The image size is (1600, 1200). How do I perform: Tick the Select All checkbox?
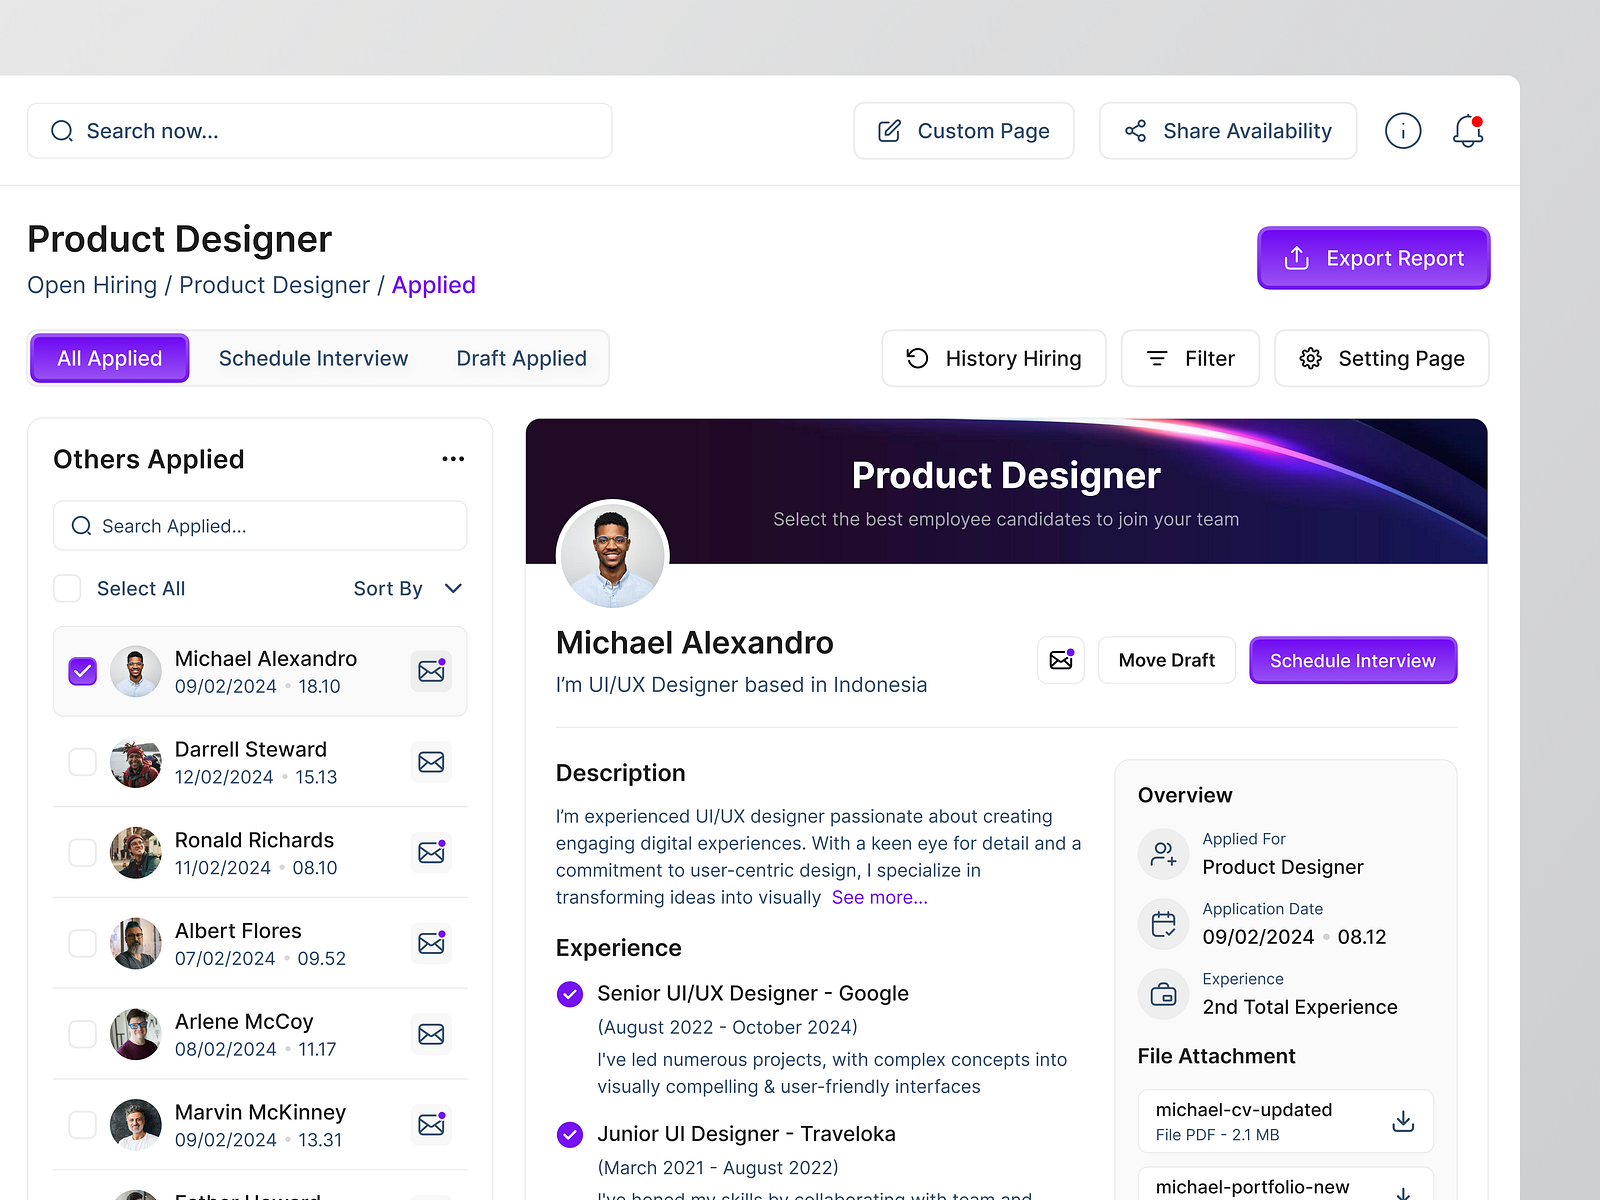[x=67, y=588]
